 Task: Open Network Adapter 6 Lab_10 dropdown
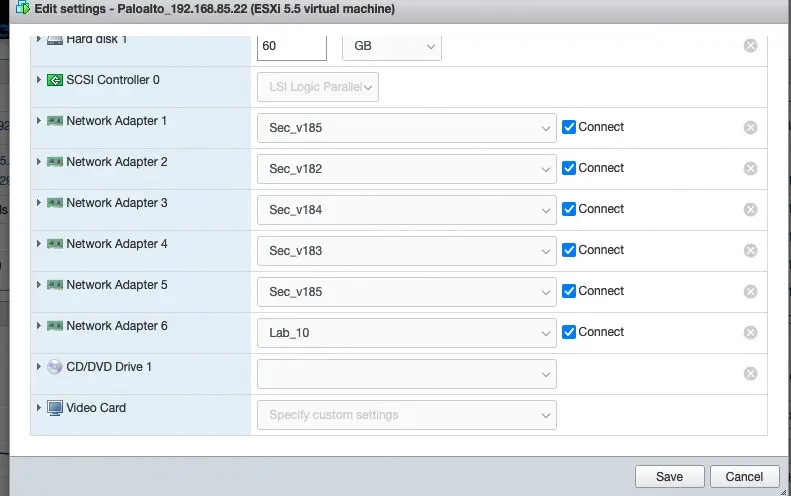click(x=406, y=333)
